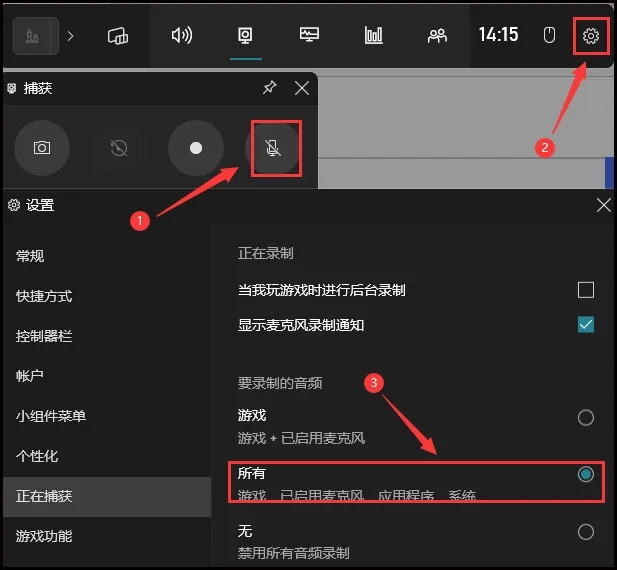Pin the Capture widget
617x570 pixels.
pyautogui.click(x=270, y=87)
